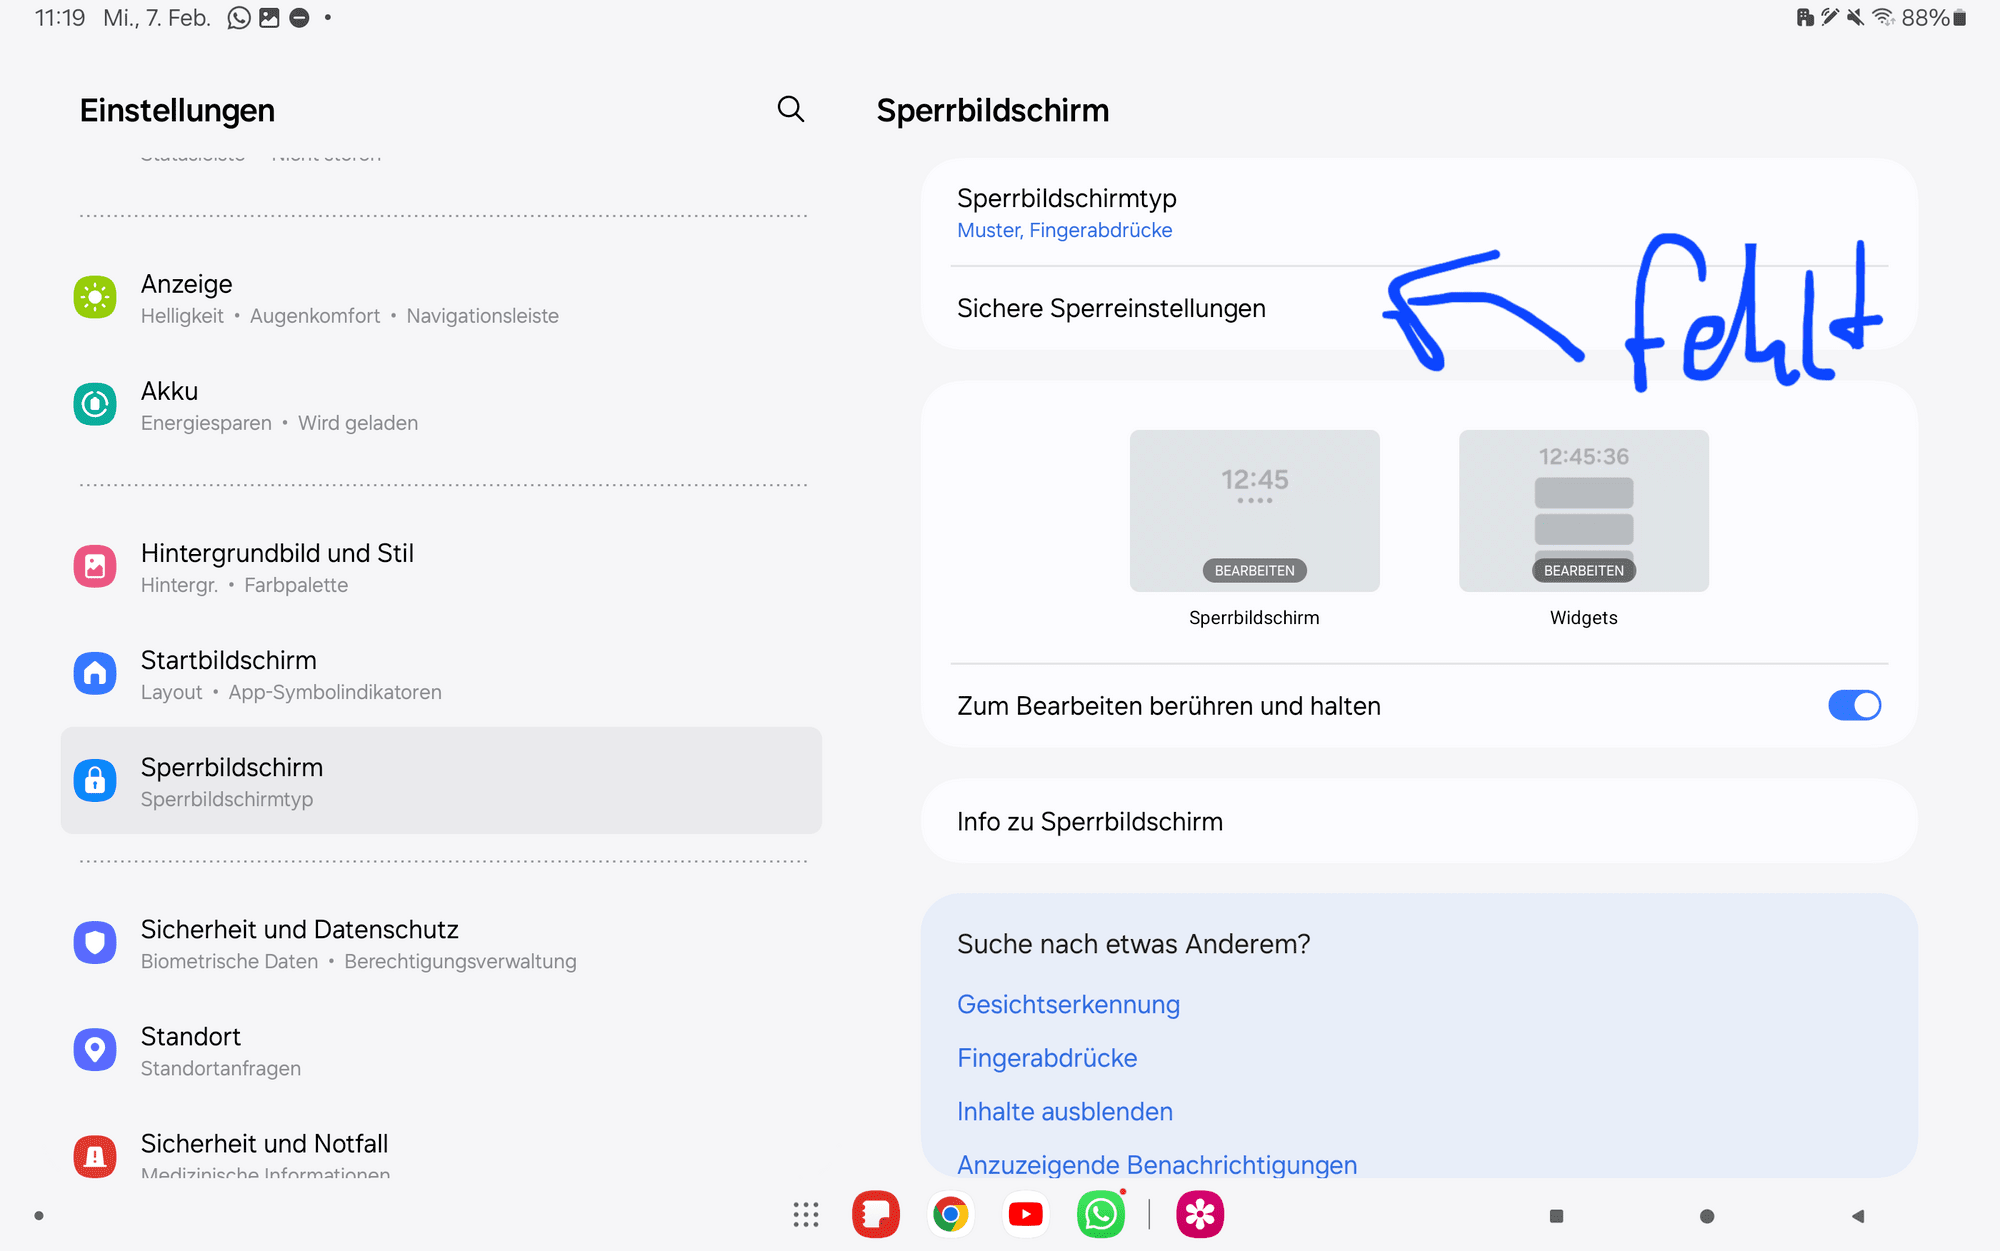Open Sichere Sperreinstellungen
The width and height of the screenshot is (2000, 1251).
click(x=1111, y=309)
